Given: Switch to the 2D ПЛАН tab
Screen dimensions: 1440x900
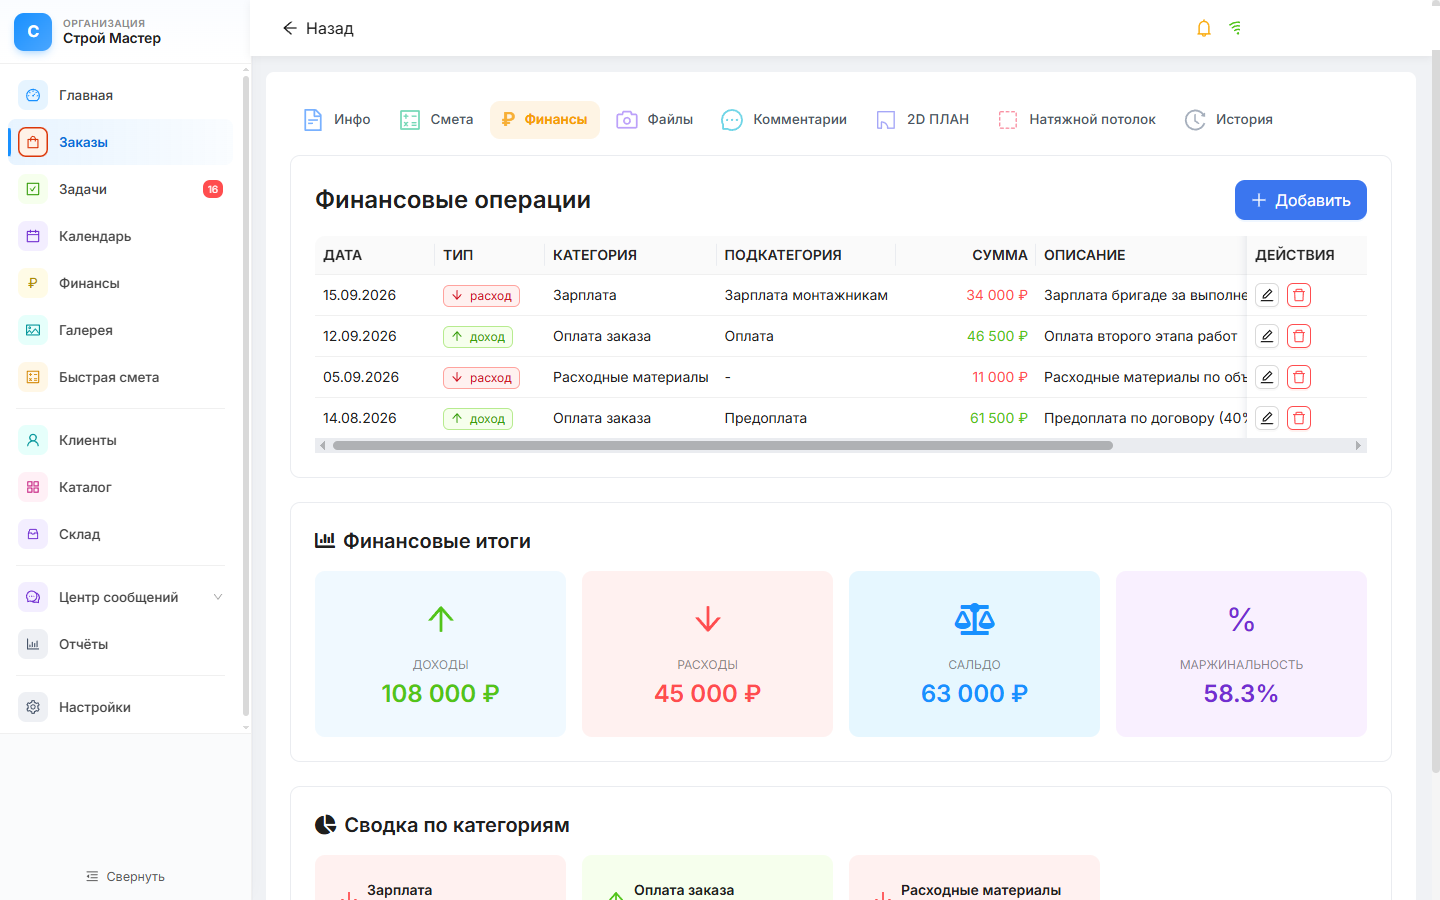Looking at the screenshot, I should click(923, 119).
